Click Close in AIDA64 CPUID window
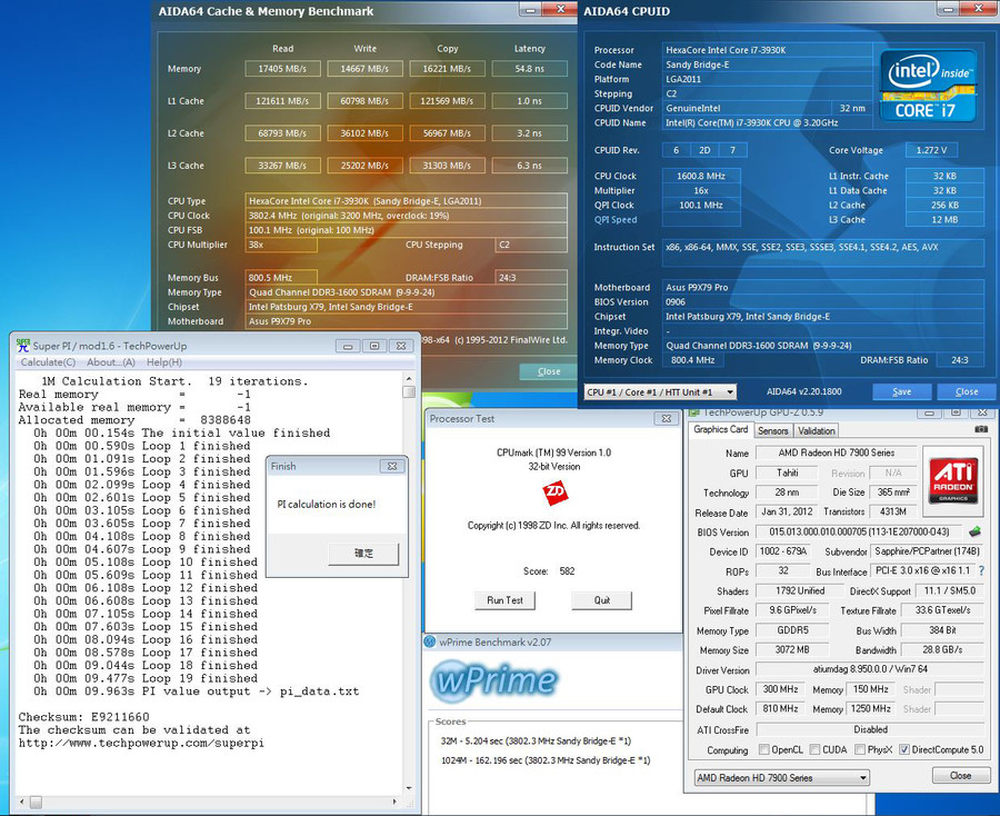The width and height of the screenshot is (1000, 816). 966,392
